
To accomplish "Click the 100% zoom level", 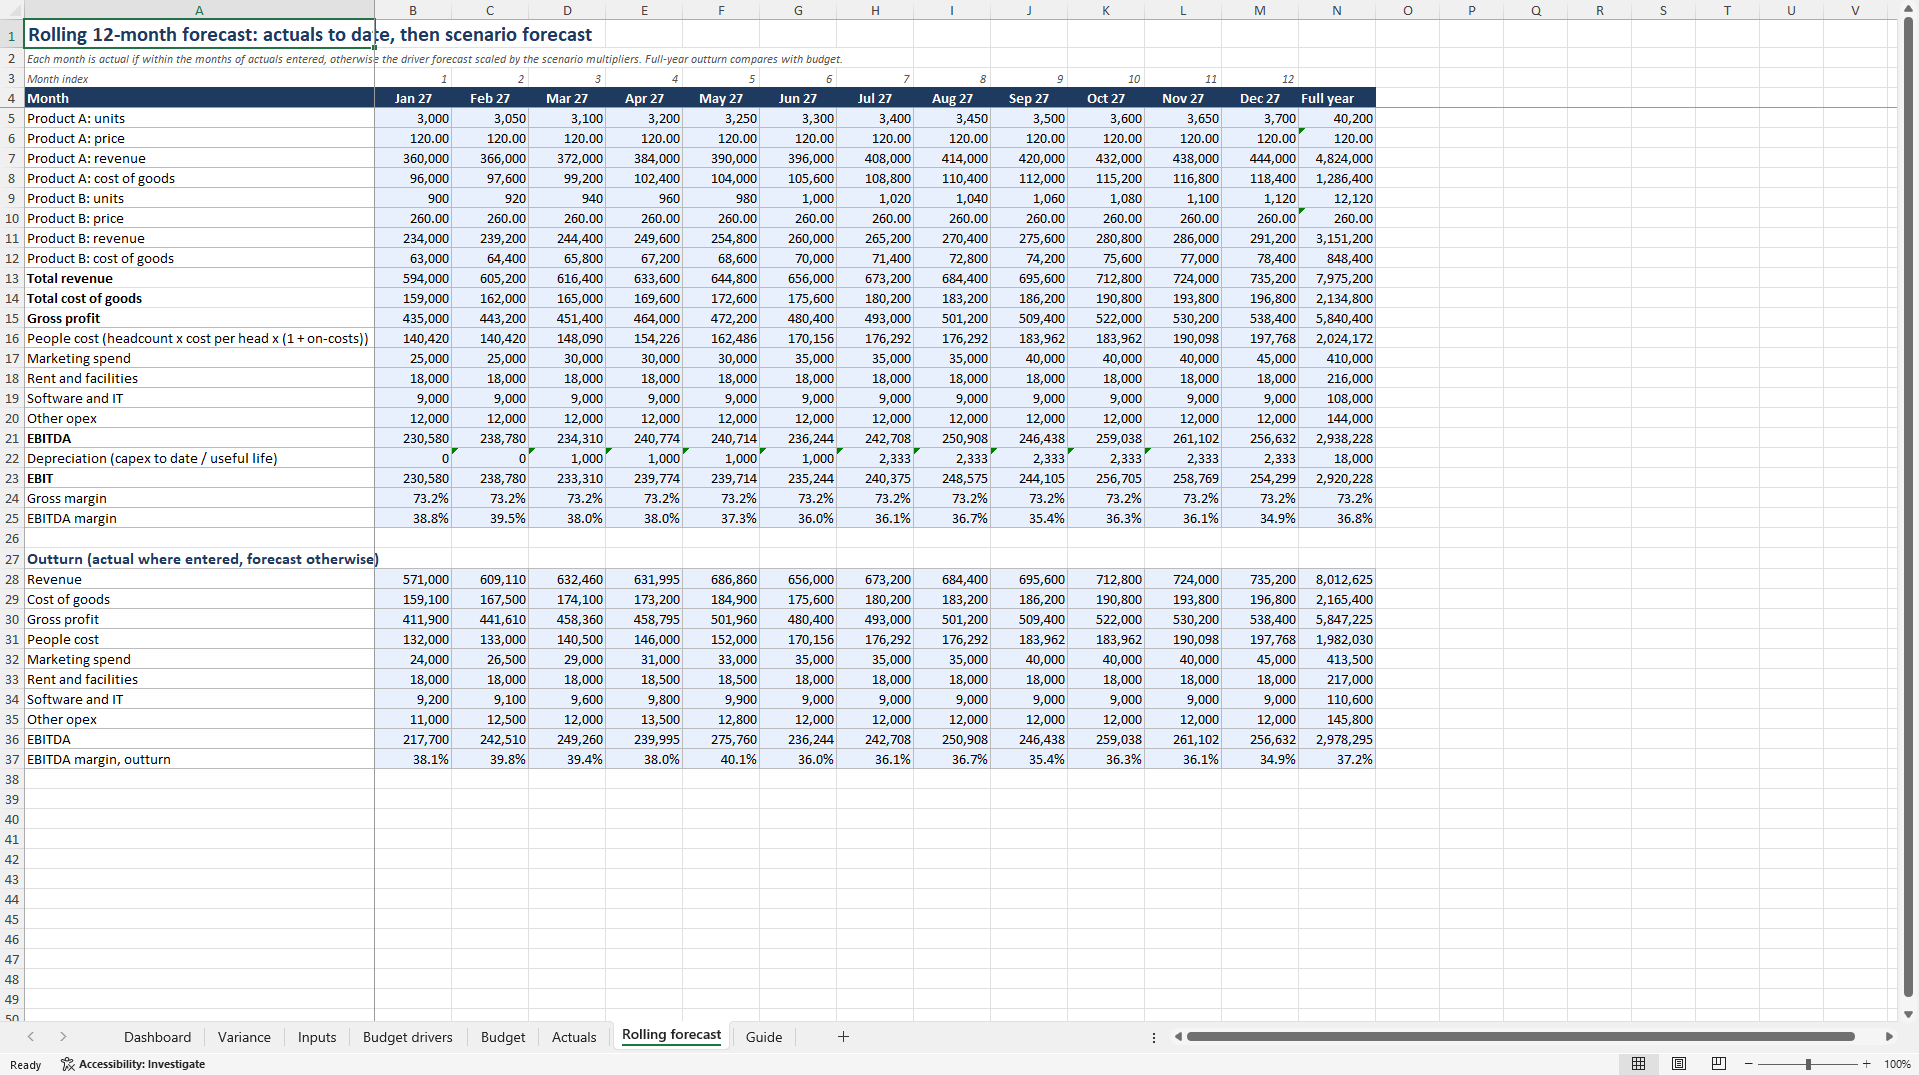I will tap(1897, 1064).
